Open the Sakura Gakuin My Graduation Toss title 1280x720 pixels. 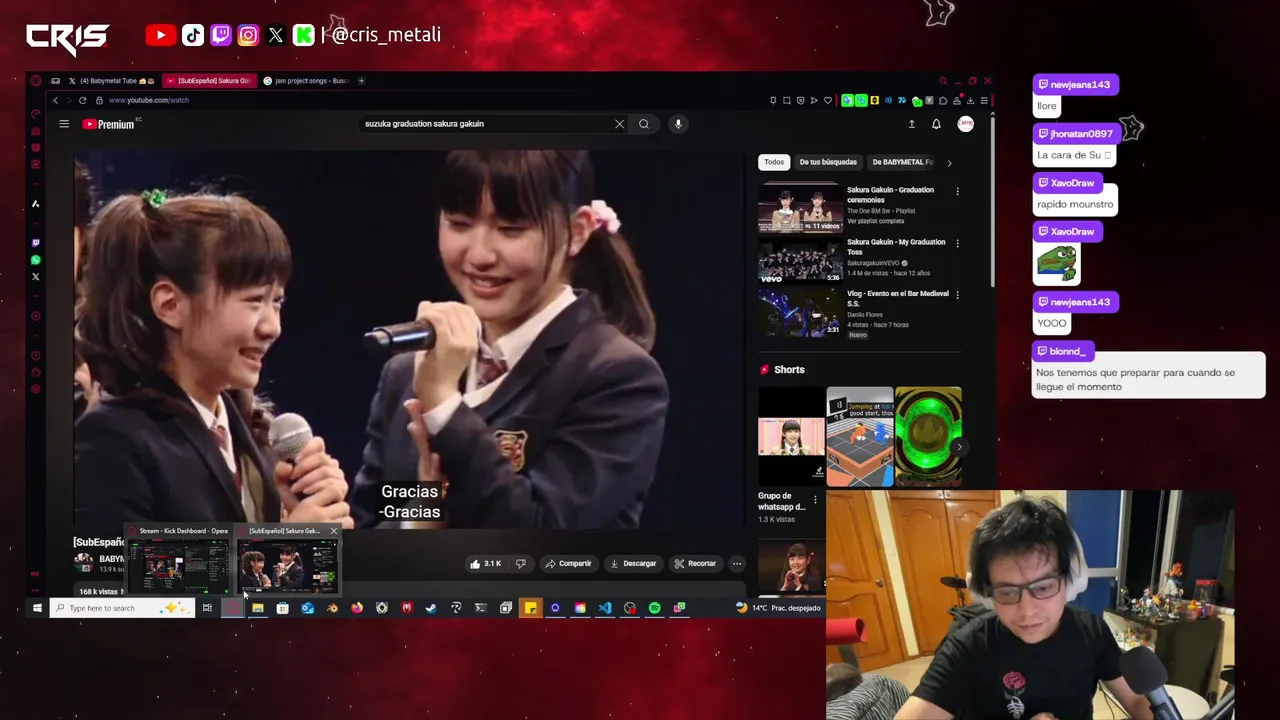coord(896,247)
